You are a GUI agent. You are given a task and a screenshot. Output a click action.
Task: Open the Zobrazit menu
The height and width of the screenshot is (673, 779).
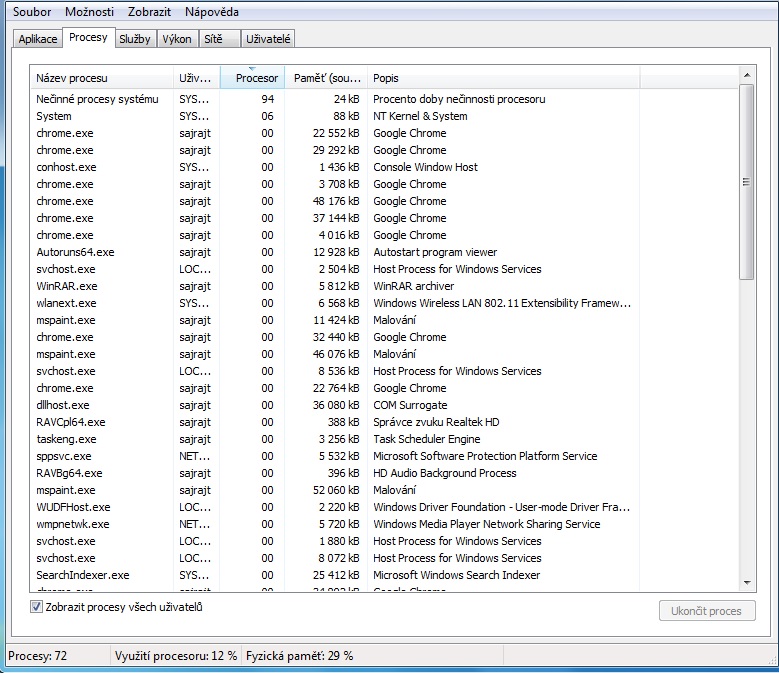point(148,12)
